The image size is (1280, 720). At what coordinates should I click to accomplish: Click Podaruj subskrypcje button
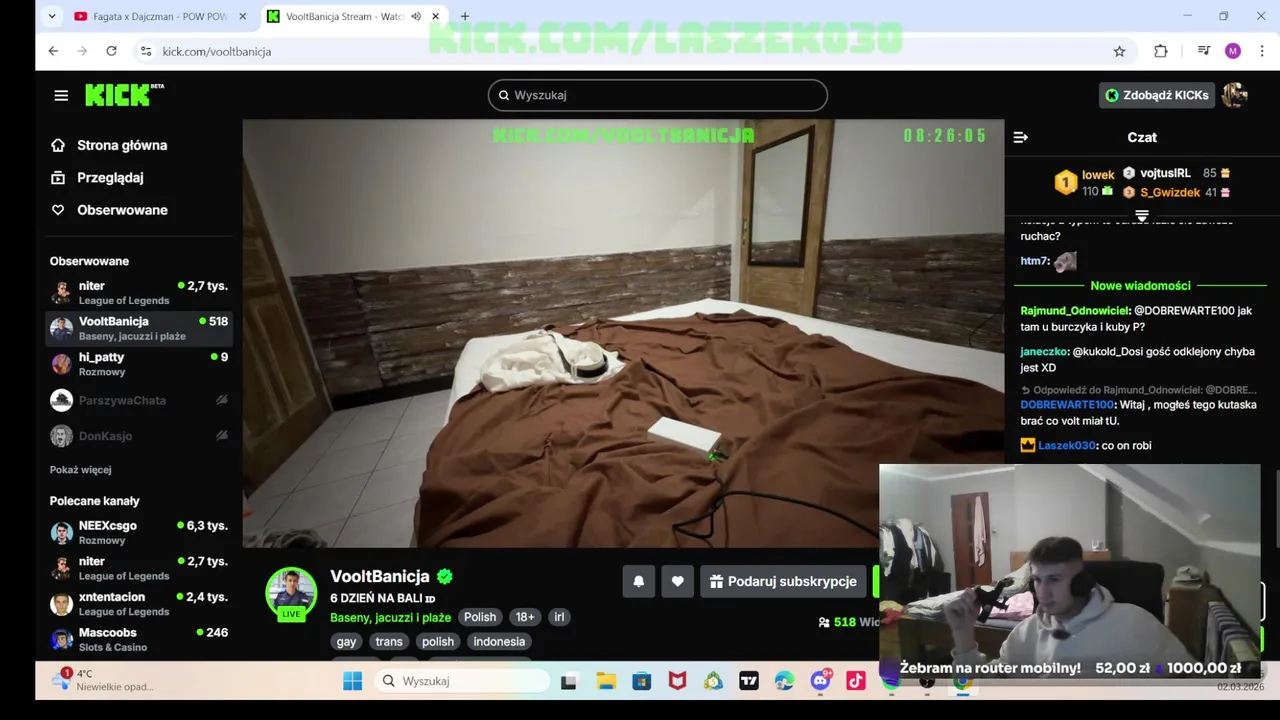click(x=784, y=581)
